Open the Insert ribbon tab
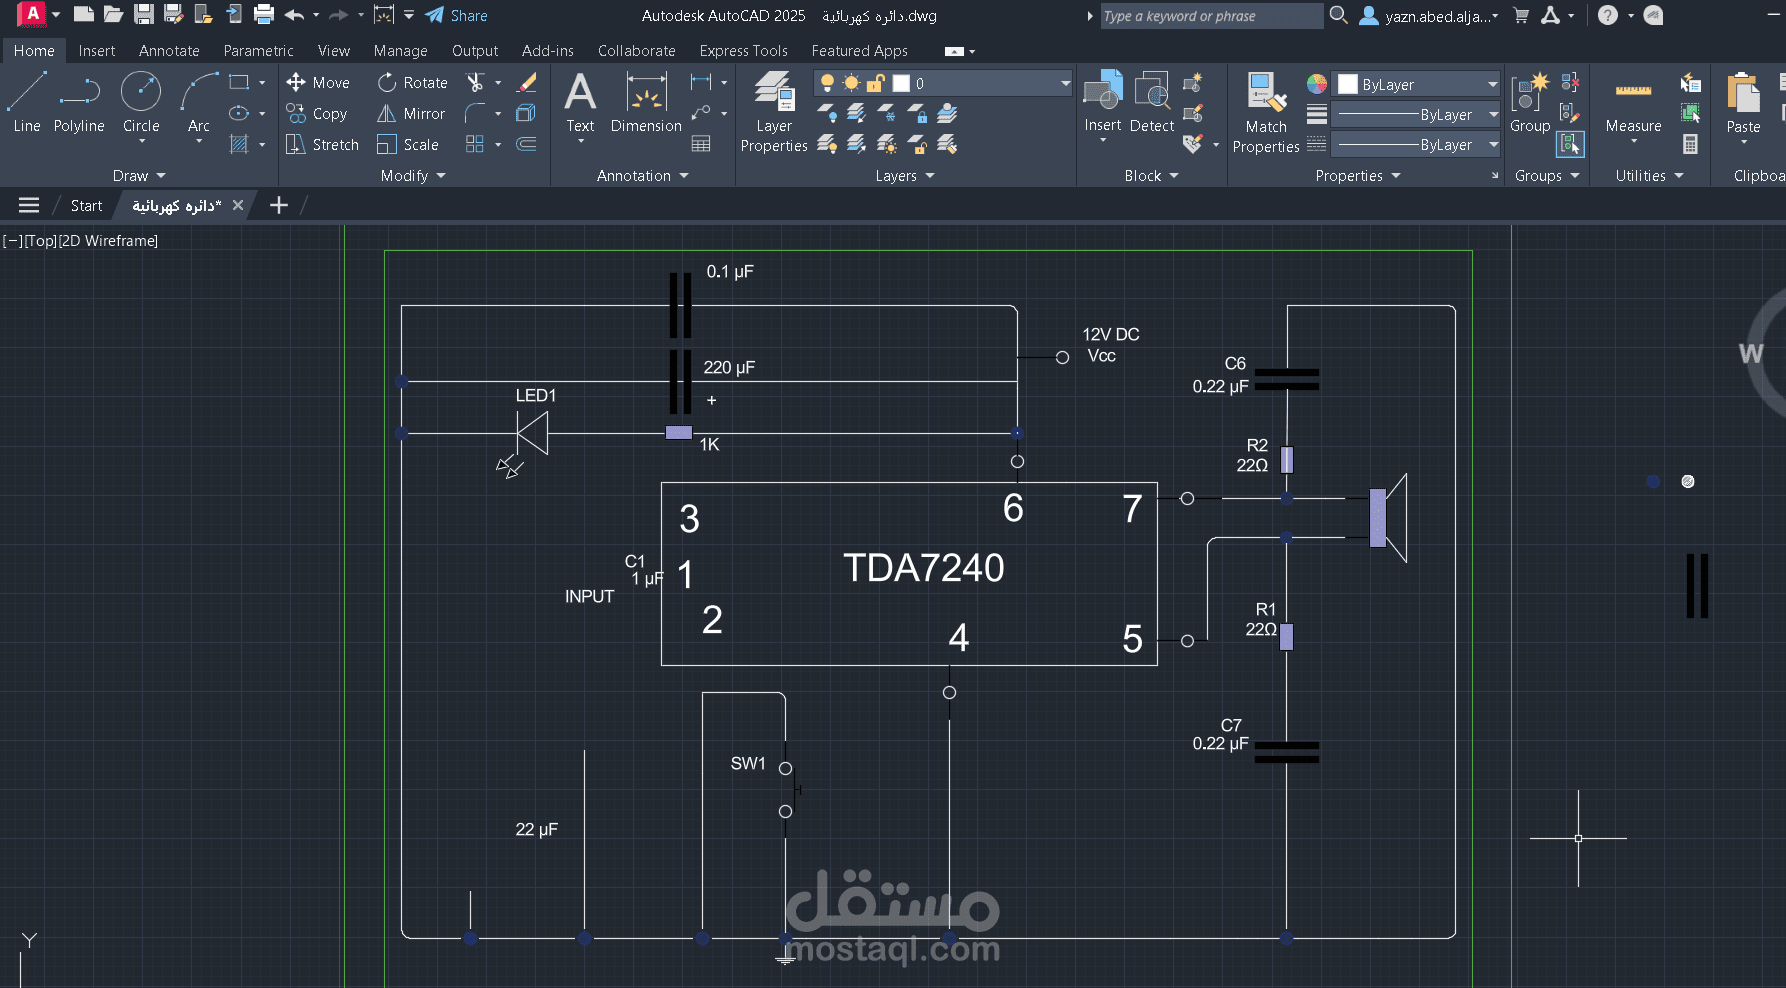 coord(97,50)
